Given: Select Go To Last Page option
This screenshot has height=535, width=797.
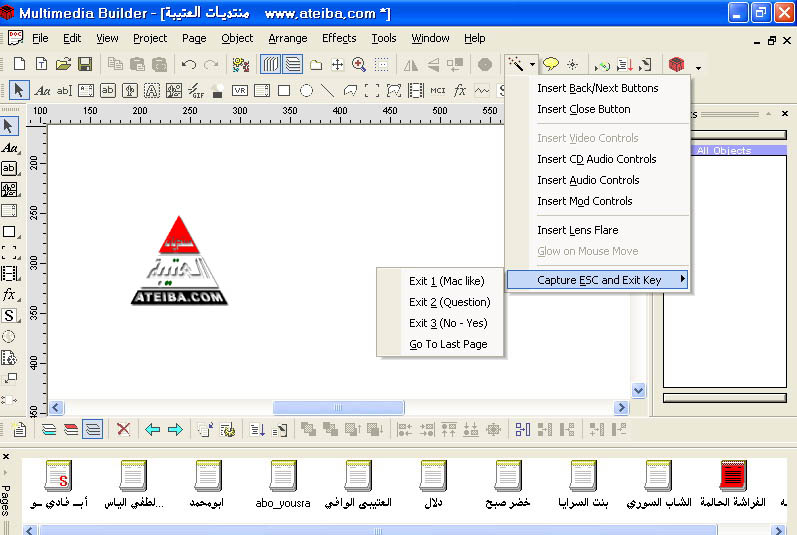Looking at the screenshot, I should pyautogui.click(x=448, y=344).
